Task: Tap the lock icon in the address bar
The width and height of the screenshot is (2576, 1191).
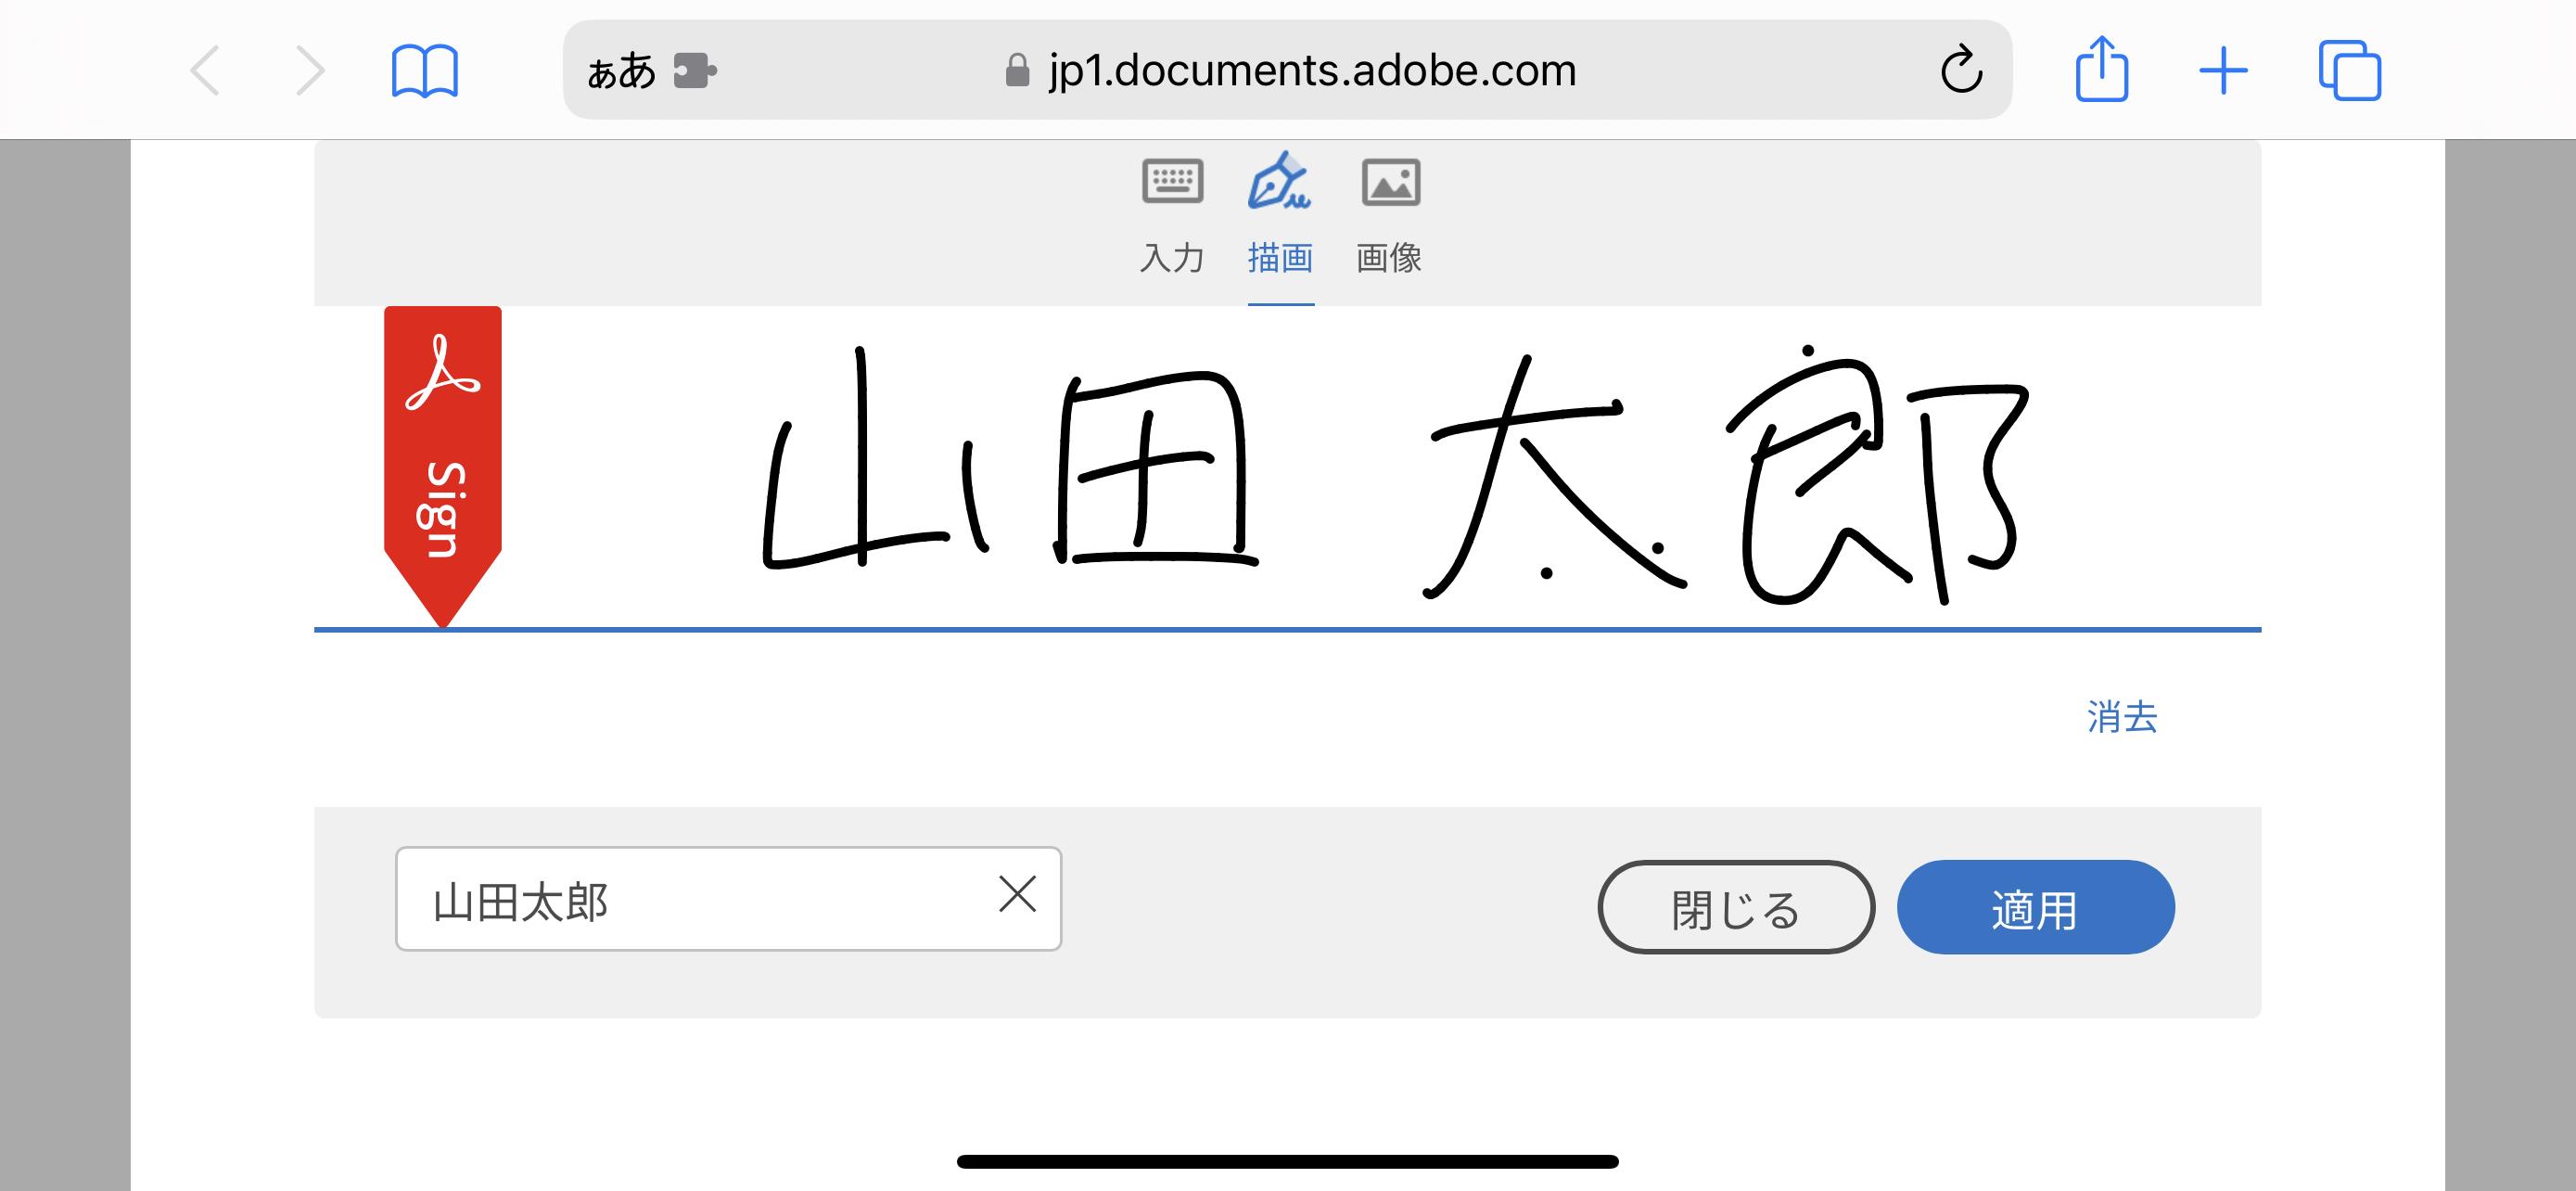Action: [1016, 70]
